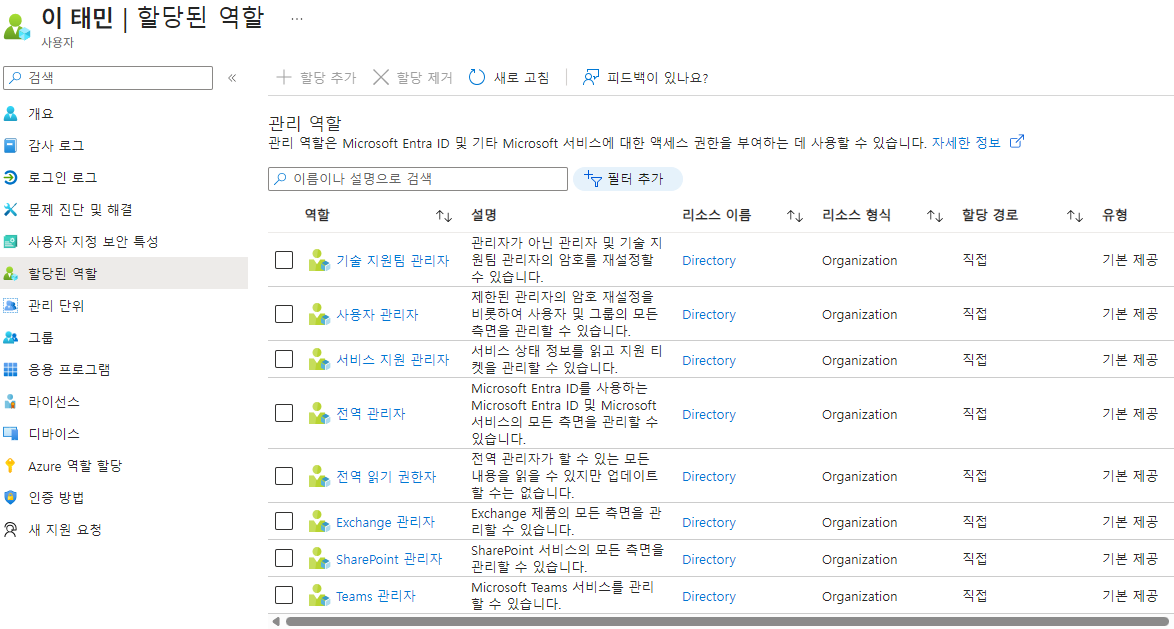
Task: Click the Azure 역할 할당 key icon
Action: pyautogui.click(x=10, y=466)
